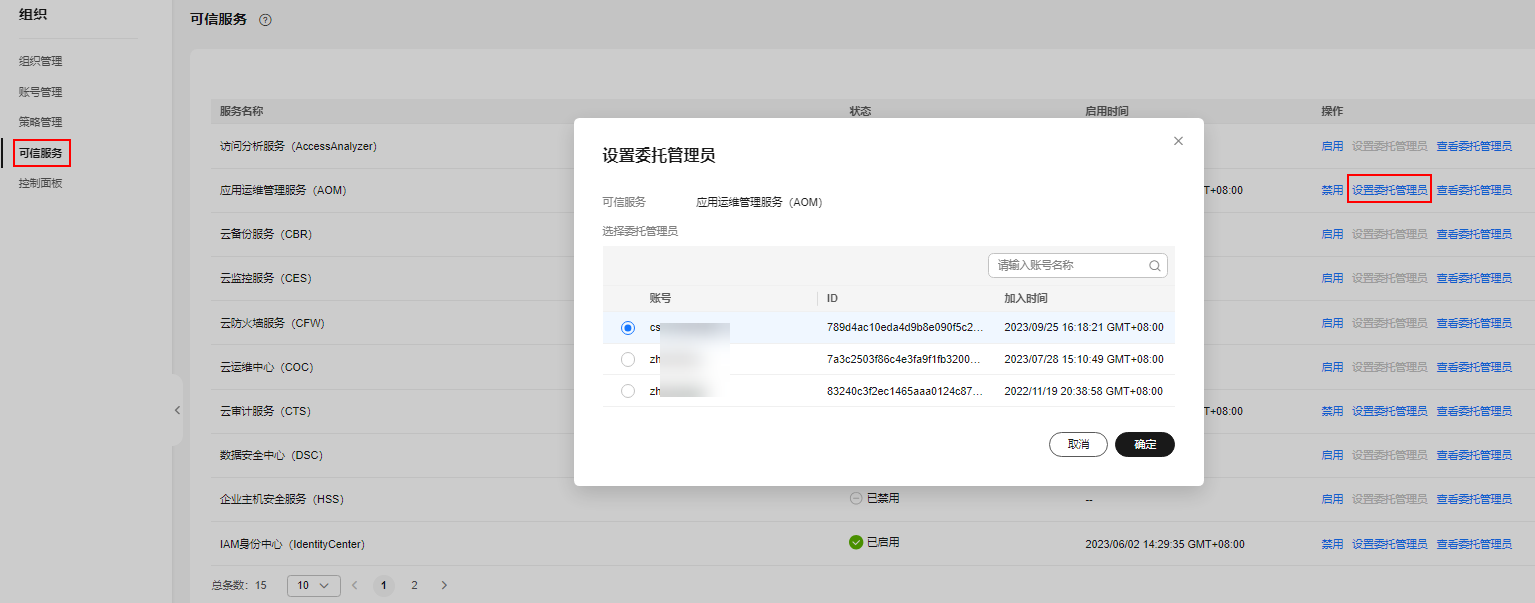The image size is (1535, 603).
Task: Open 账号管理 in the left menu
Action: pos(41,92)
